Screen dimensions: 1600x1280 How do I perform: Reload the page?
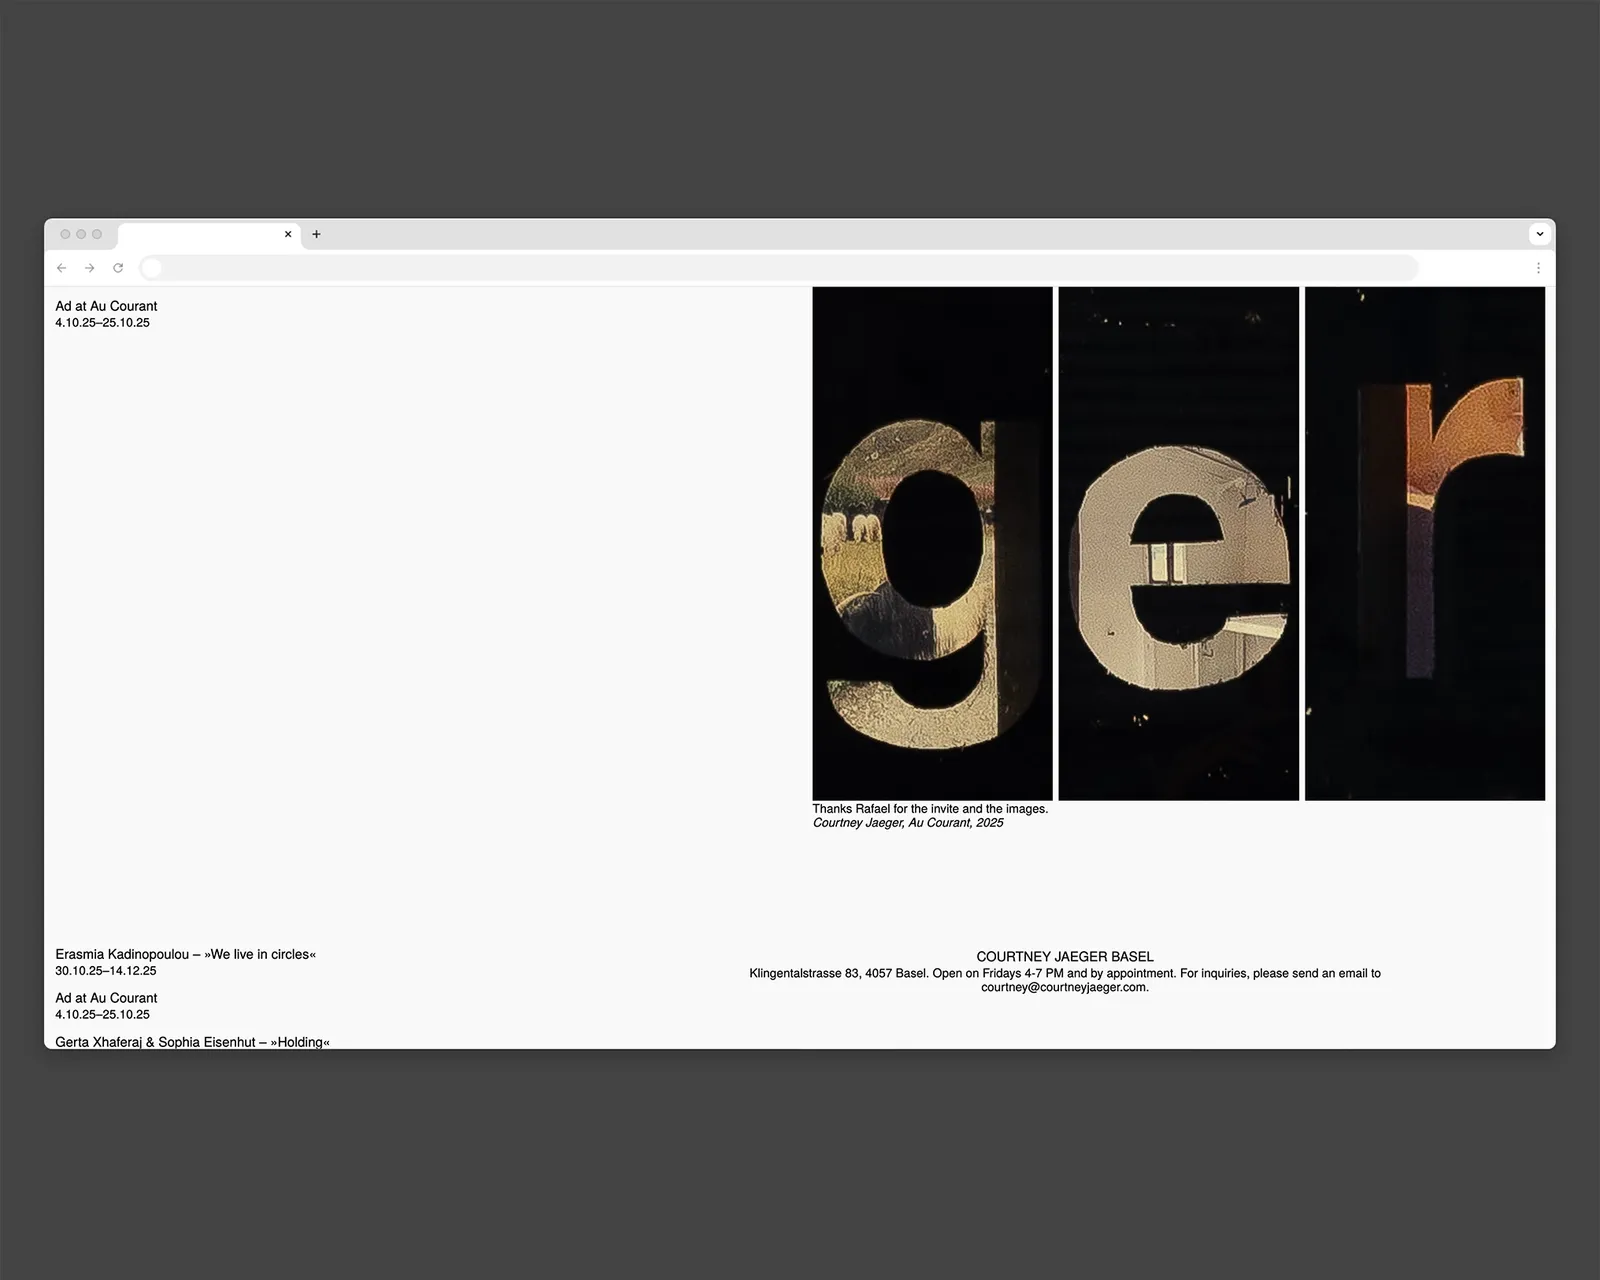118,268
